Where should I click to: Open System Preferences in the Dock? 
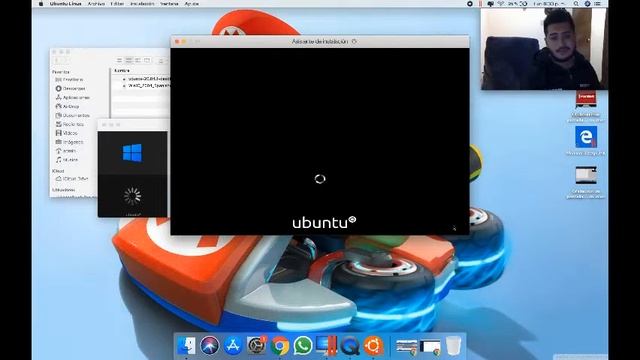click(256, 346)
